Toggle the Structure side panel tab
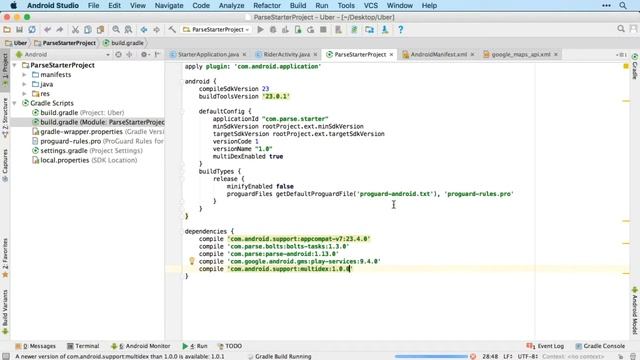 pos(5,118)
